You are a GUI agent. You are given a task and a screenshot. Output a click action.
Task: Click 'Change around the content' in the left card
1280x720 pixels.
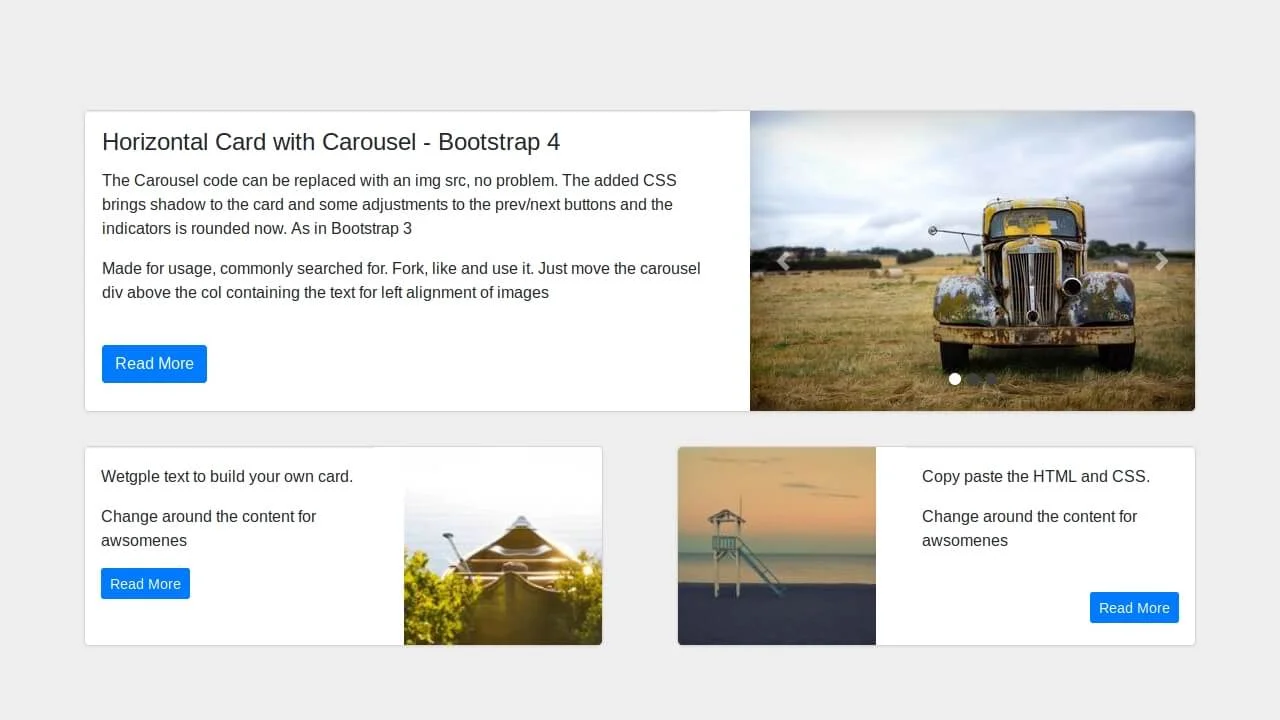208,528
